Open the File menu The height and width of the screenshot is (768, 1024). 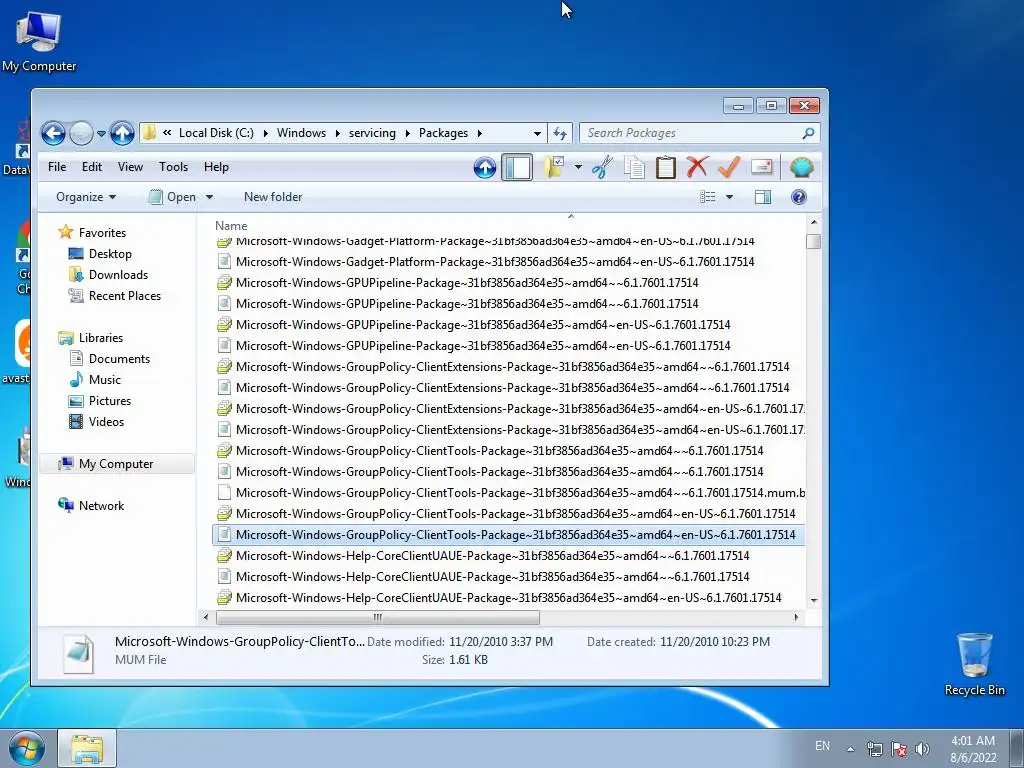57,167
